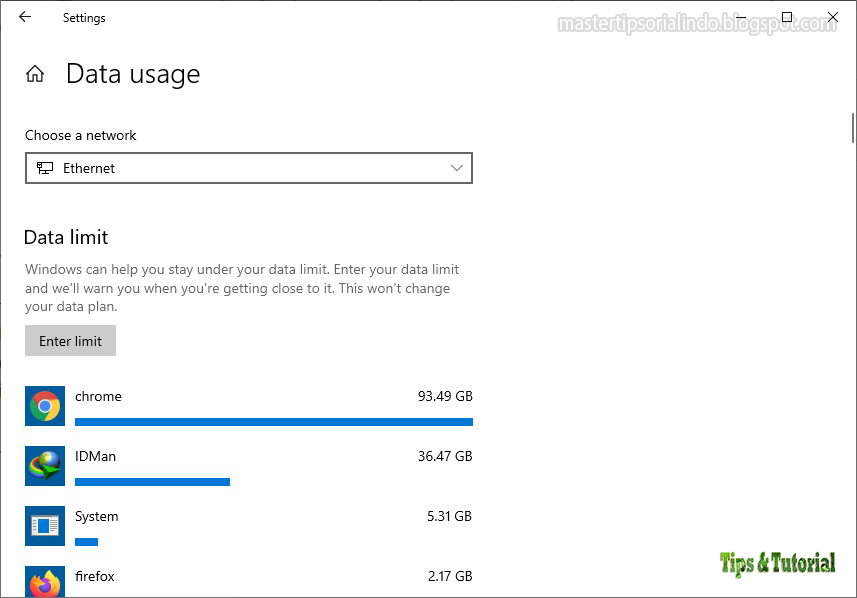Click the dropdown chevron beside Ethernet
857x598 pixels.
click(456, 168)
